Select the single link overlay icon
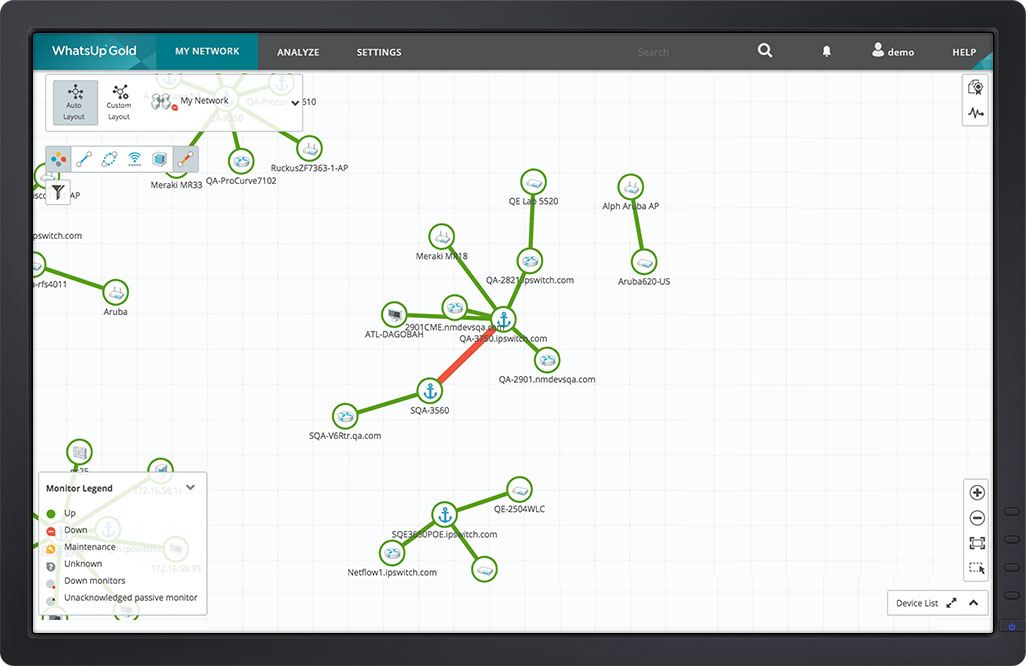This screenshot has width=1026, height=666. (x=84, y=158)
